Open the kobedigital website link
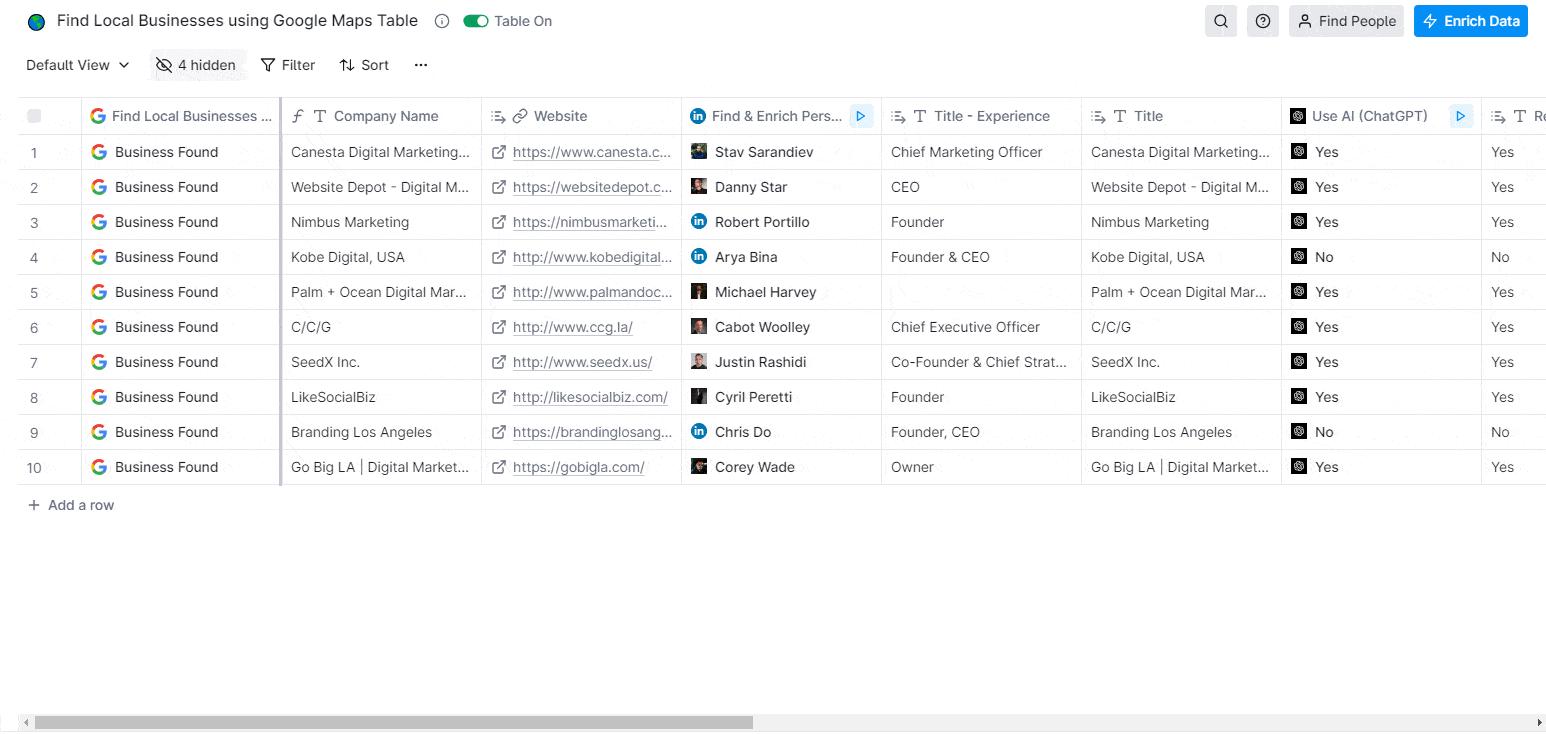Image resolution: width=1546 pixels, height=734 pixels. (592, 257)
